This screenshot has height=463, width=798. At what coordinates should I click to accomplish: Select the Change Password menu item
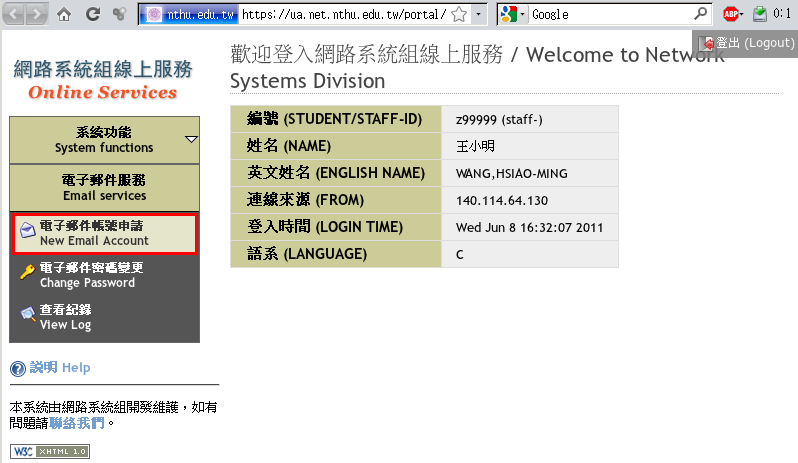click(90, 275)
